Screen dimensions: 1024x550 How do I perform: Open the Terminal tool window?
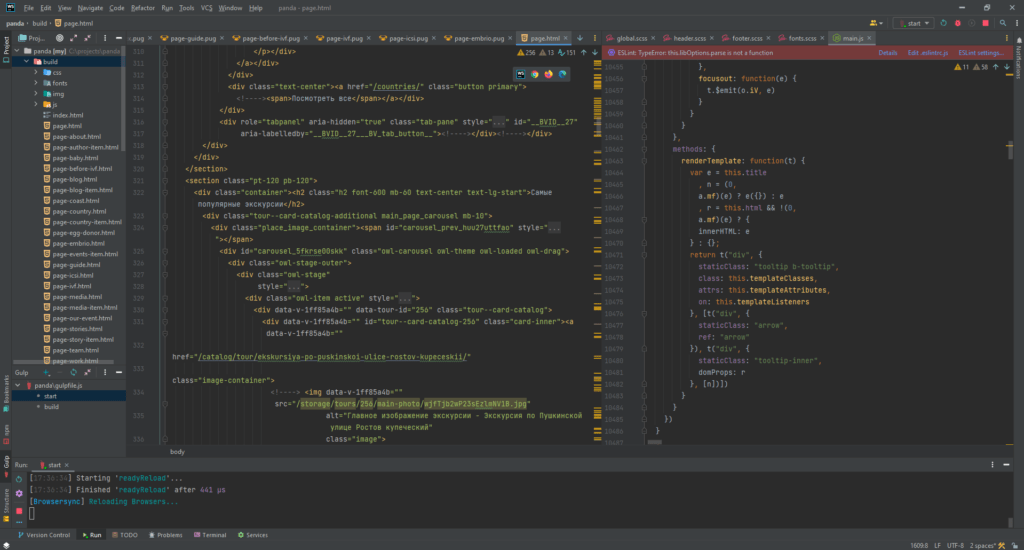point(210,535)
